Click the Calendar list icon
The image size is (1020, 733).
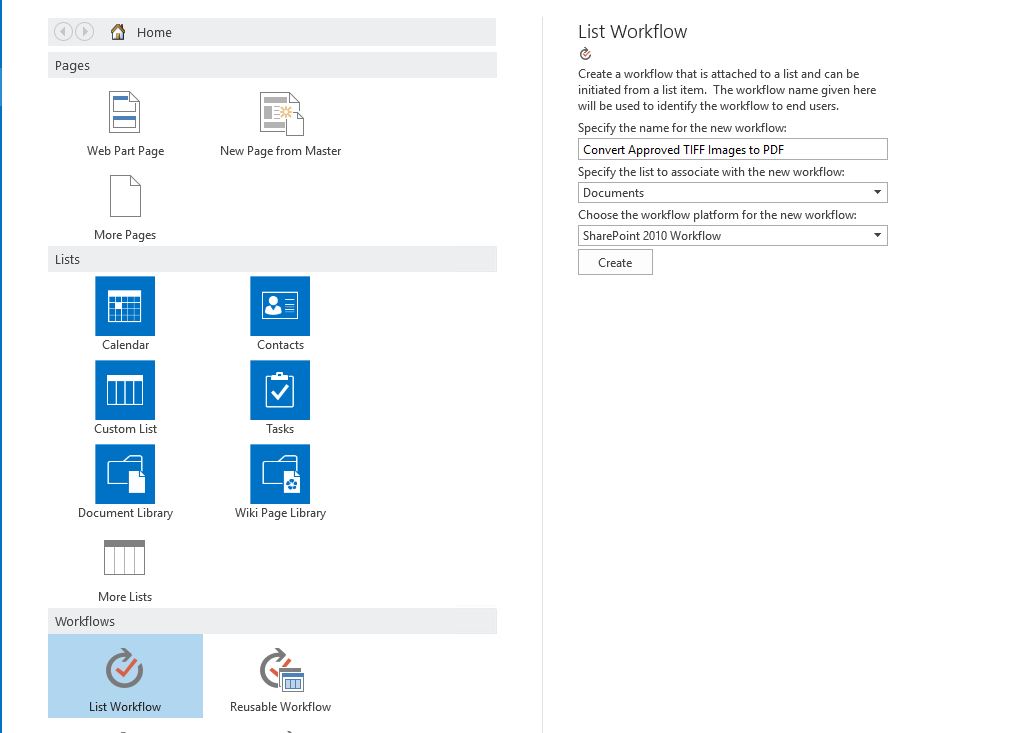tap(124, 305)
